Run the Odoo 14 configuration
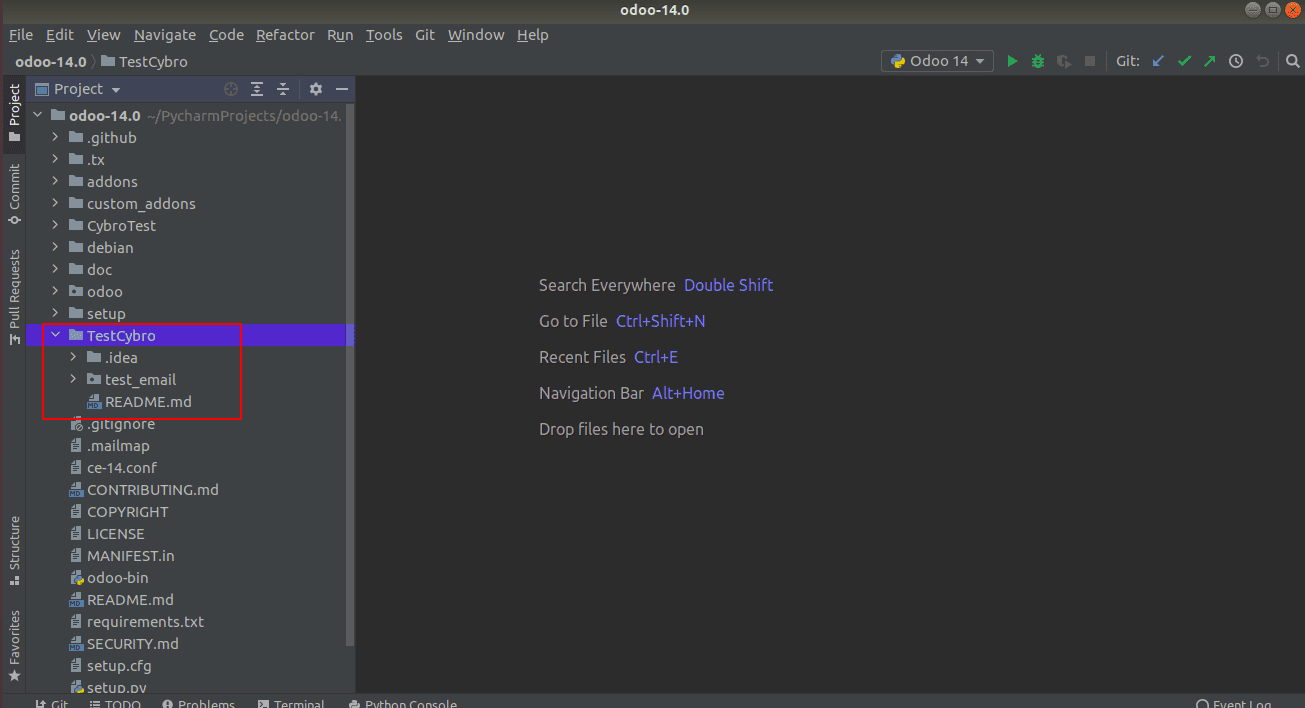Image resolution: width=1305 pixels, height=708 pixels. (x=1012, y=61)
